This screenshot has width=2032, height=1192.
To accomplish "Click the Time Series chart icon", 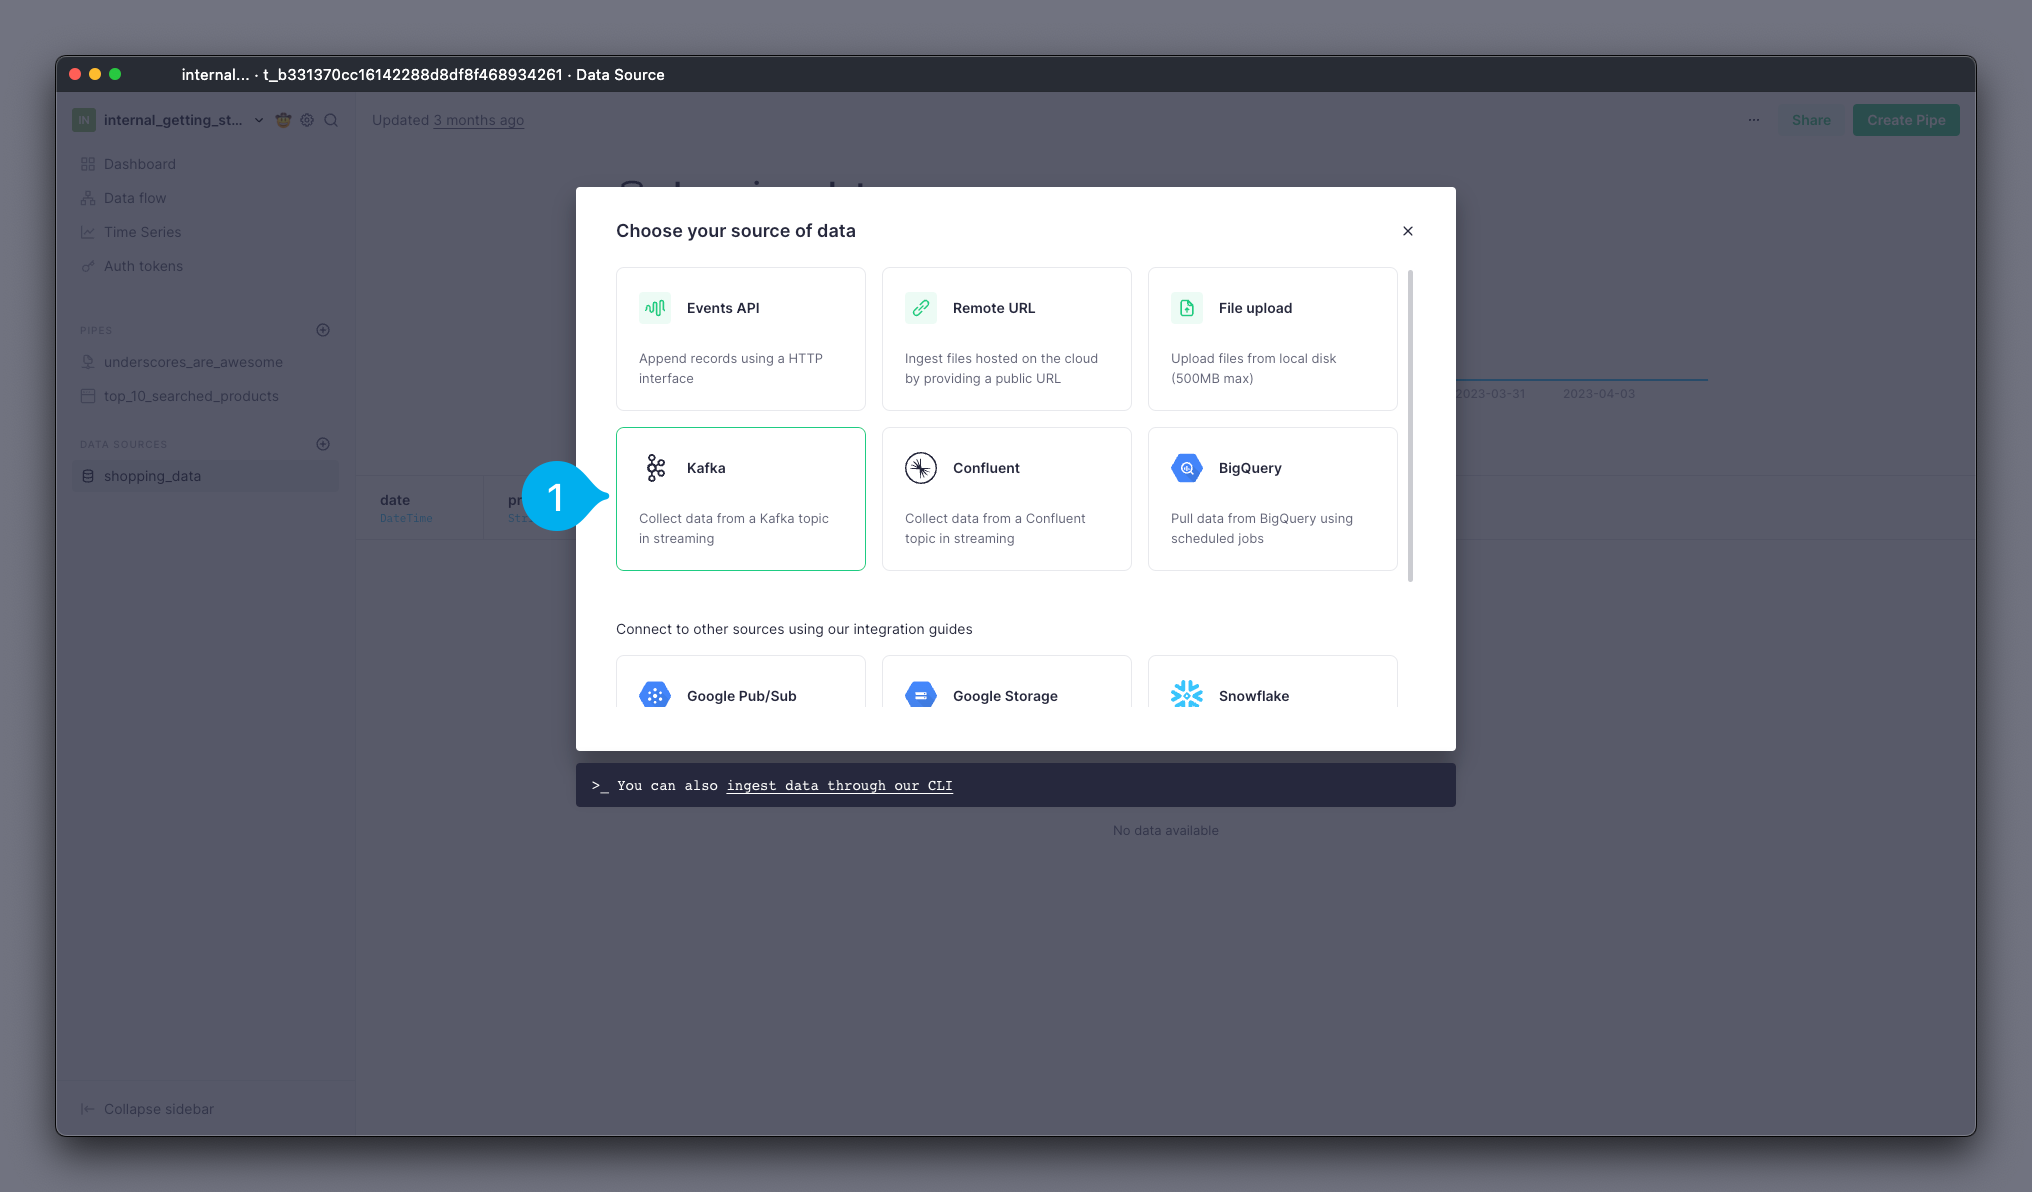I will click(88, 232).
